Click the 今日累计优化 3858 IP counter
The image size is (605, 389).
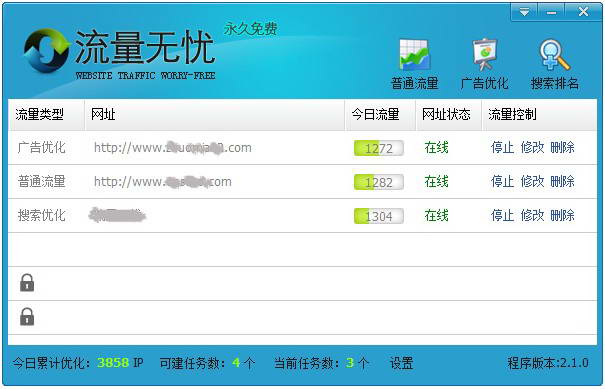point(78,363)
